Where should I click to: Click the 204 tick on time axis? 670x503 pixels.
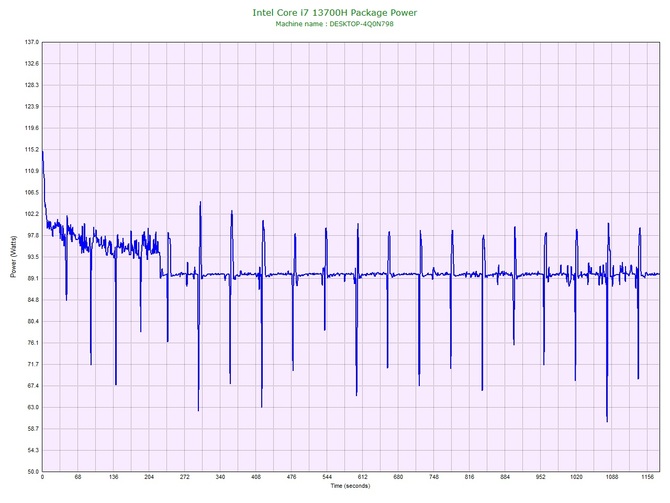(149, 477)
